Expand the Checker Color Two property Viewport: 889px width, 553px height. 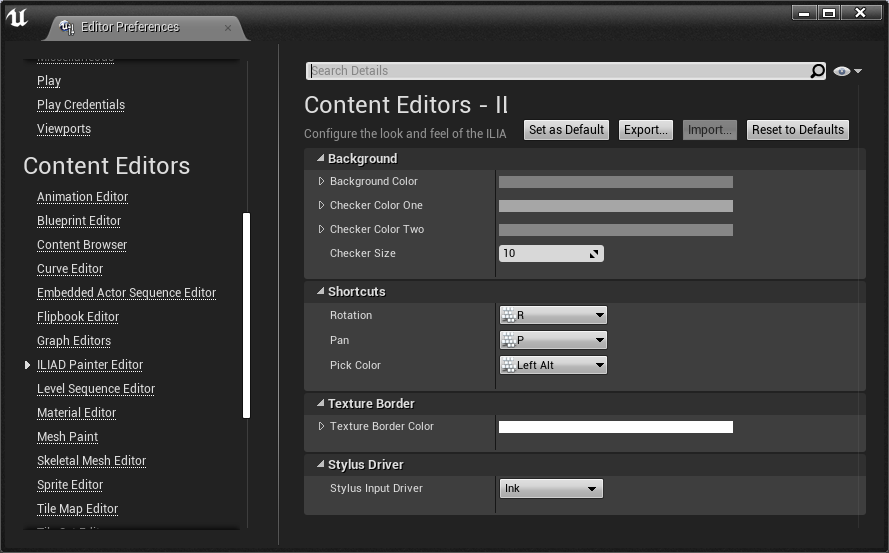click(x=321, y=229)
